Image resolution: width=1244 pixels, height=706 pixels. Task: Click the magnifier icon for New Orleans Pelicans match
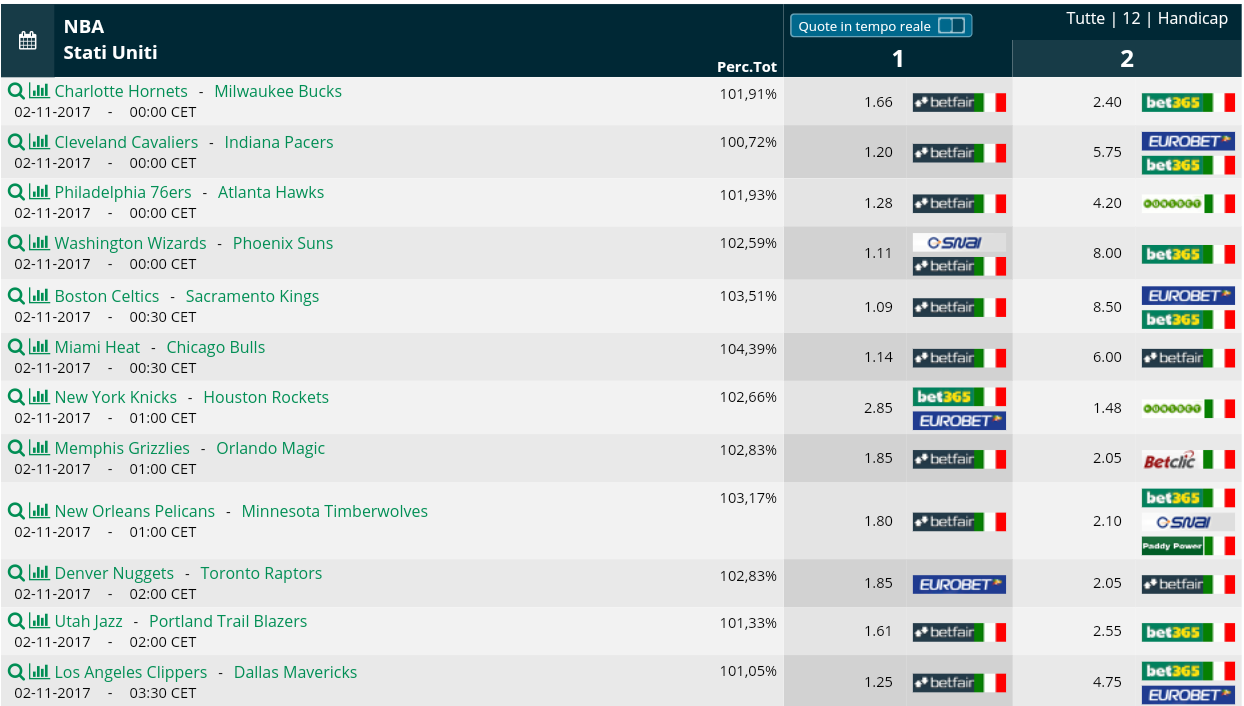(16, 511)
